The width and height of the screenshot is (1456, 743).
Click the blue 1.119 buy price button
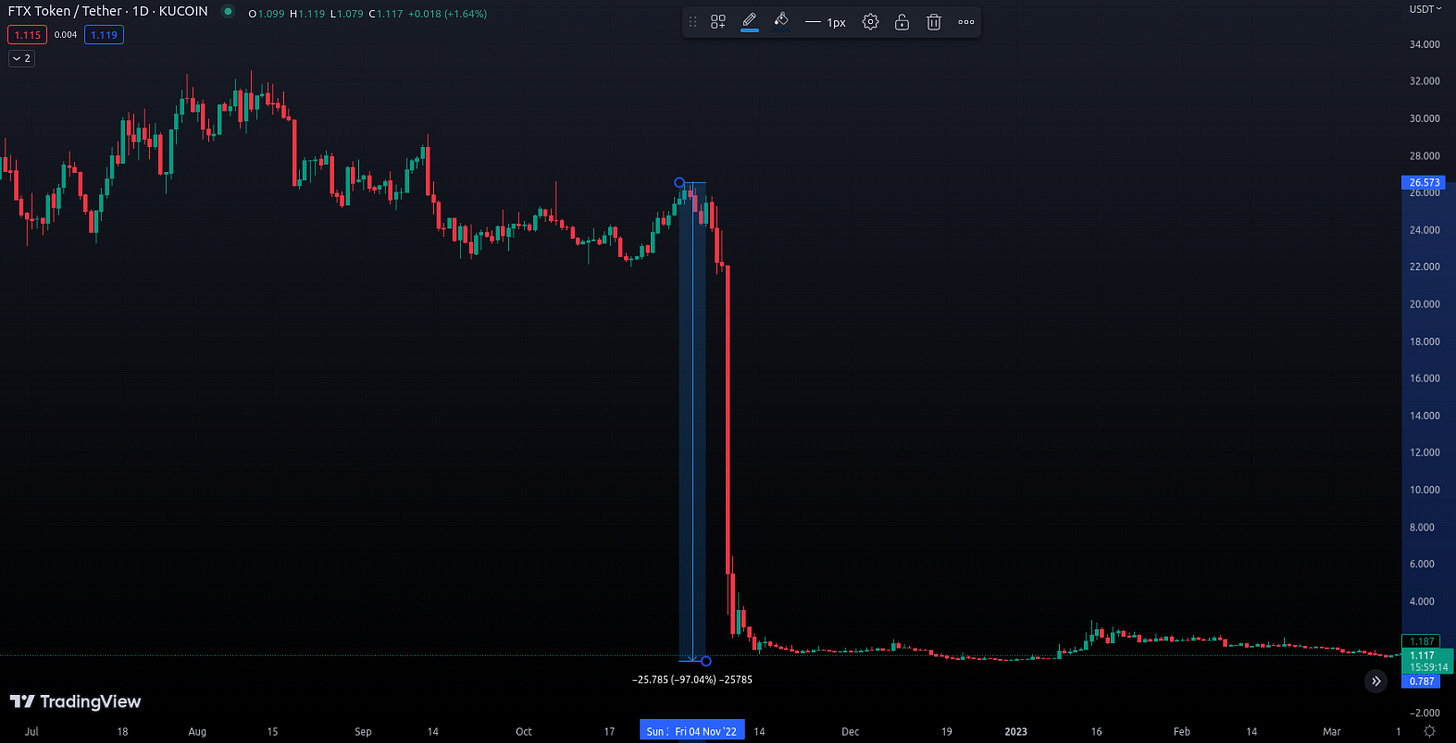pos(103,35)
